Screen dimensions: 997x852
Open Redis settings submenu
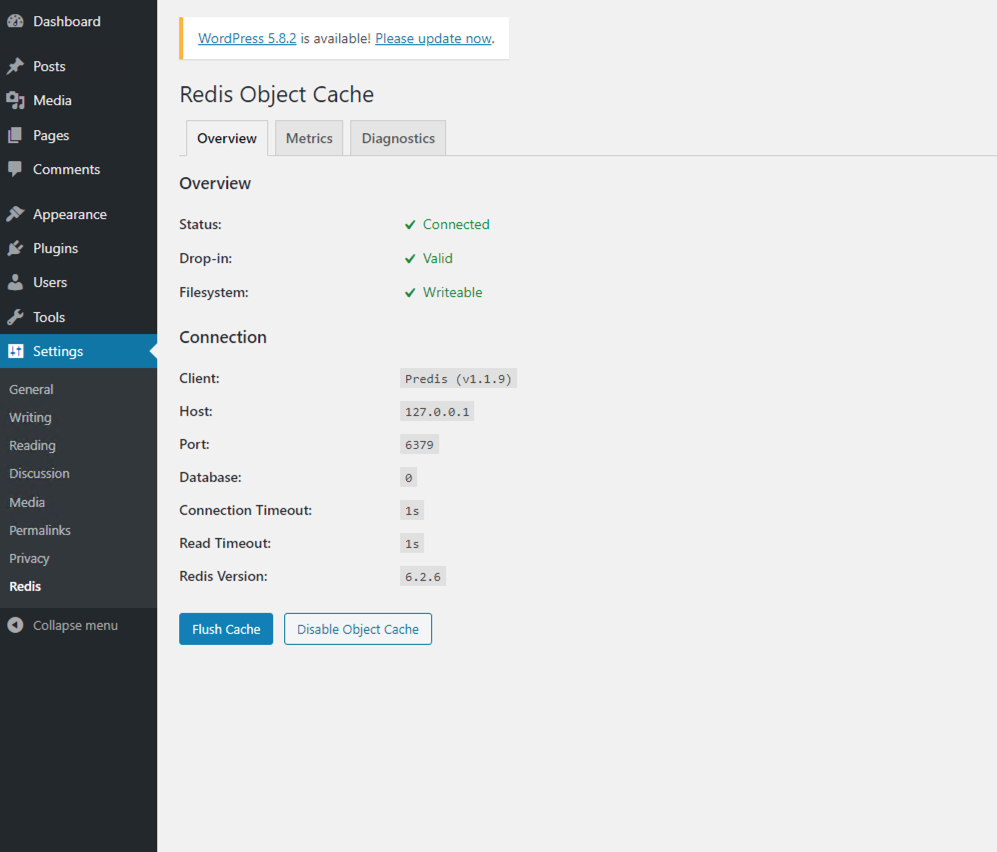pos(25,586)
